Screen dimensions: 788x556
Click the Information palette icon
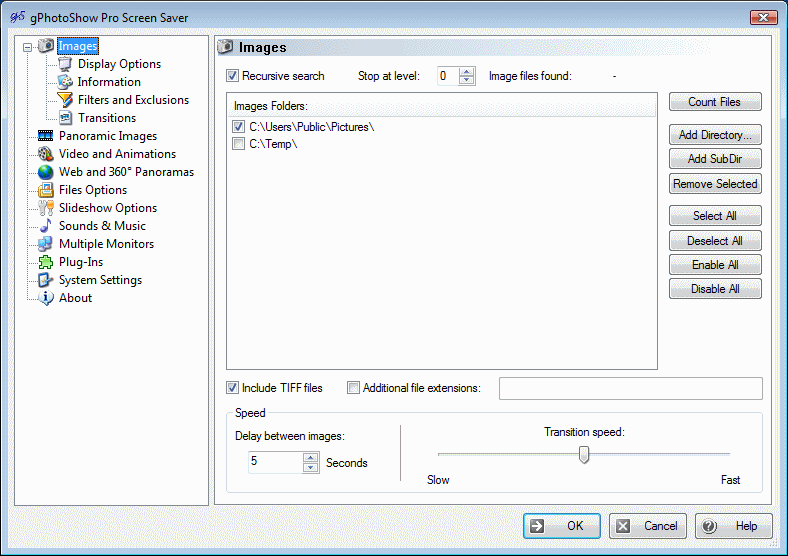(65, 82)
